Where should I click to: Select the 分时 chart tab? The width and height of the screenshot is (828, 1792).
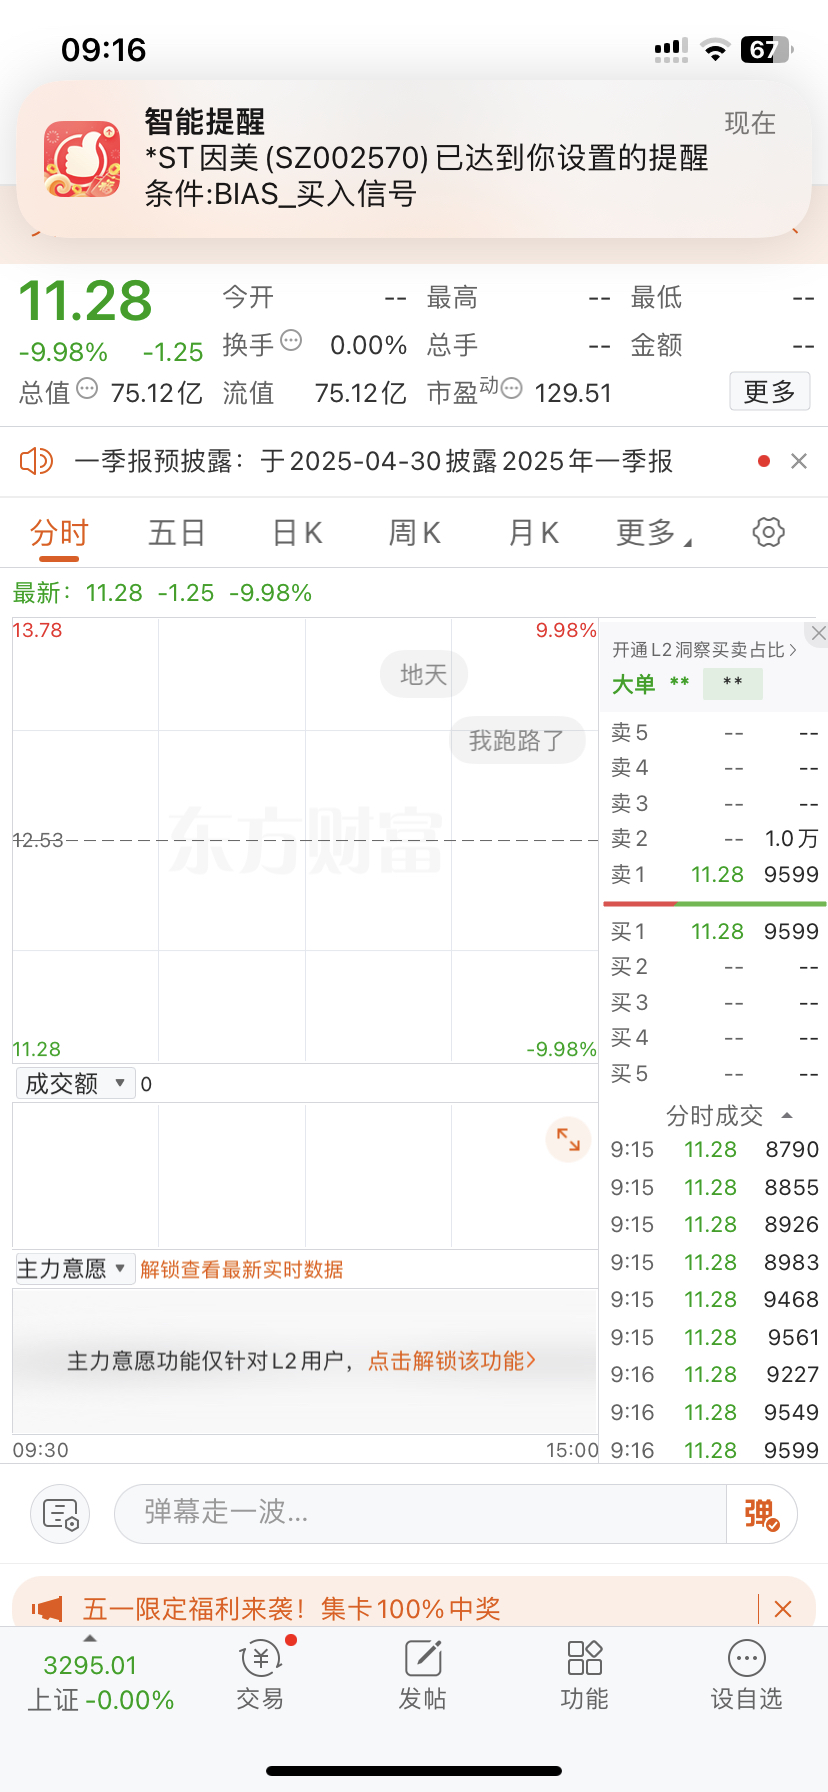click(59, 533)
